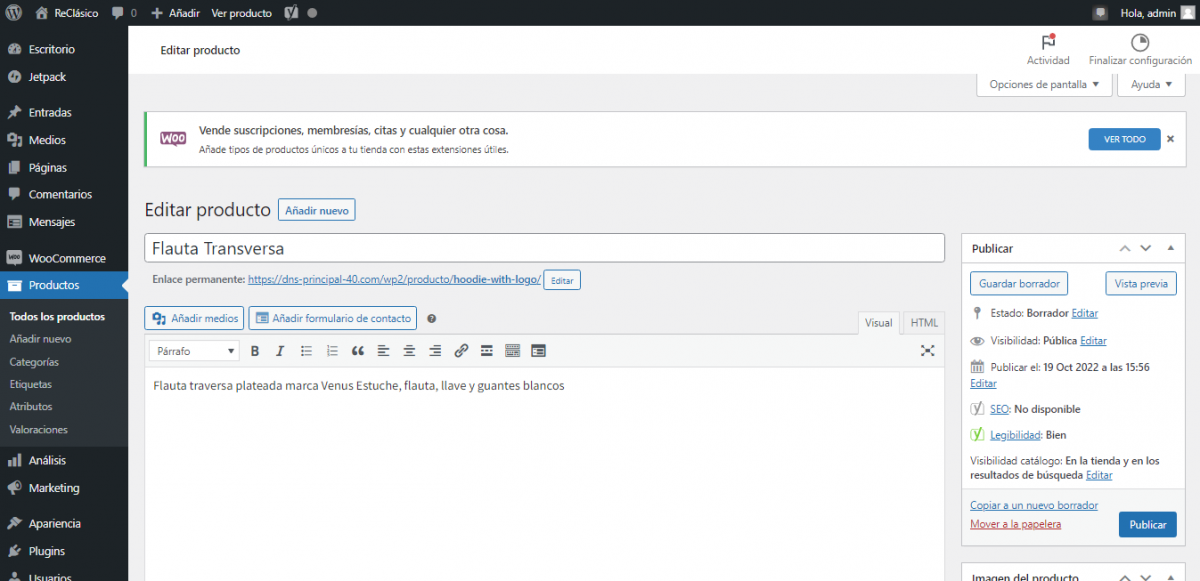Click Mover a la papelera link
This screenshot has width=1200, height=581.
(1015, 524)
